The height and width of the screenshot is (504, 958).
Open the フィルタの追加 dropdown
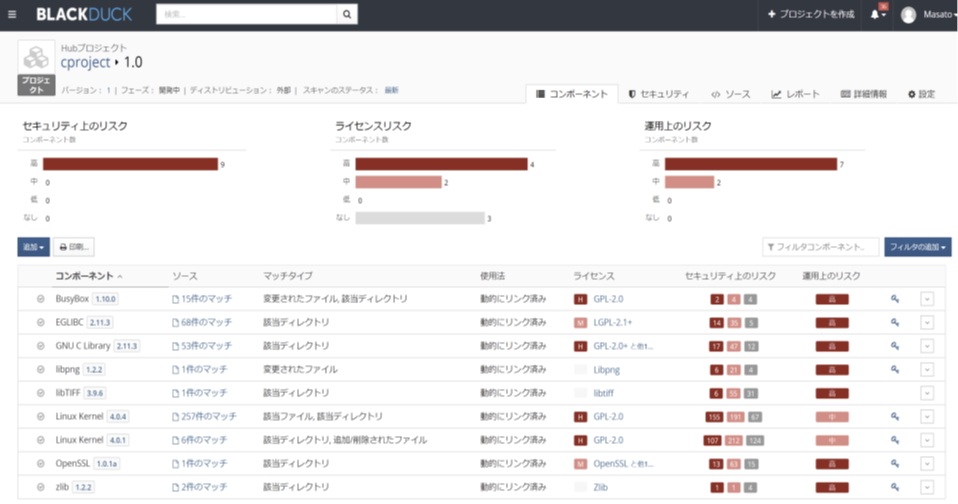click(x=918, y=247)
